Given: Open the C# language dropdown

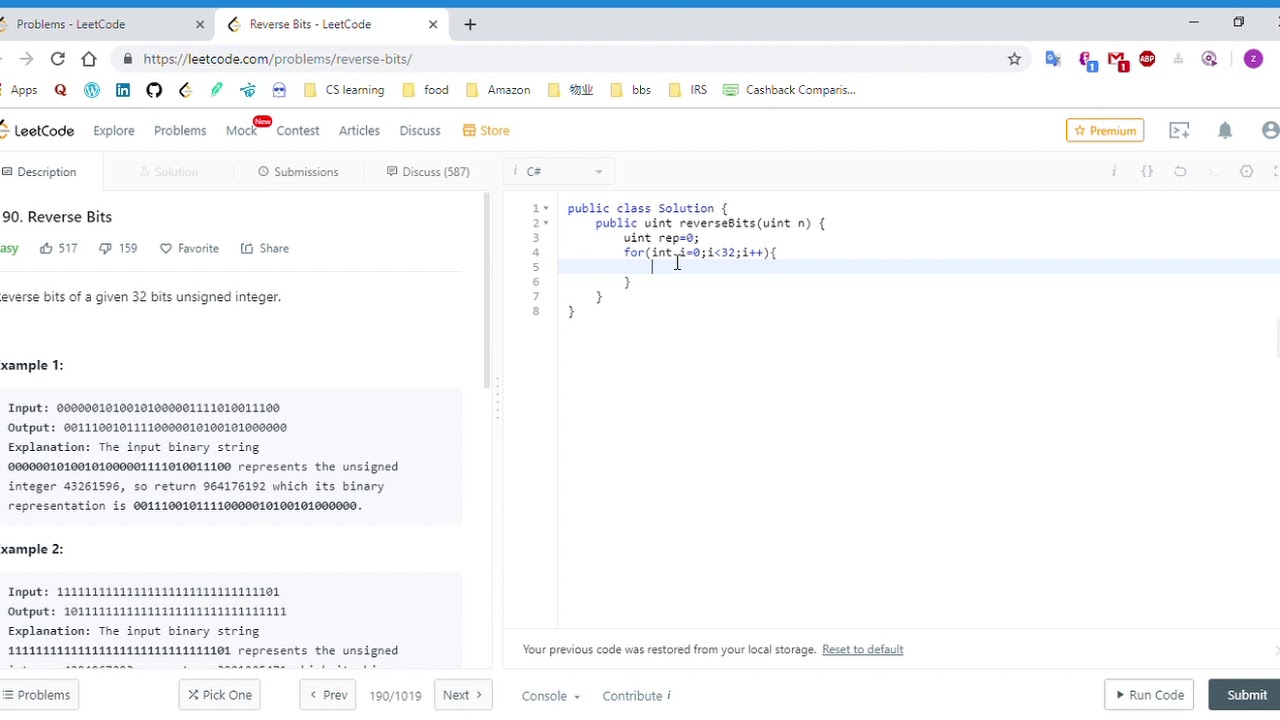Looking at the screenshot, I should [x=560, y=172].
